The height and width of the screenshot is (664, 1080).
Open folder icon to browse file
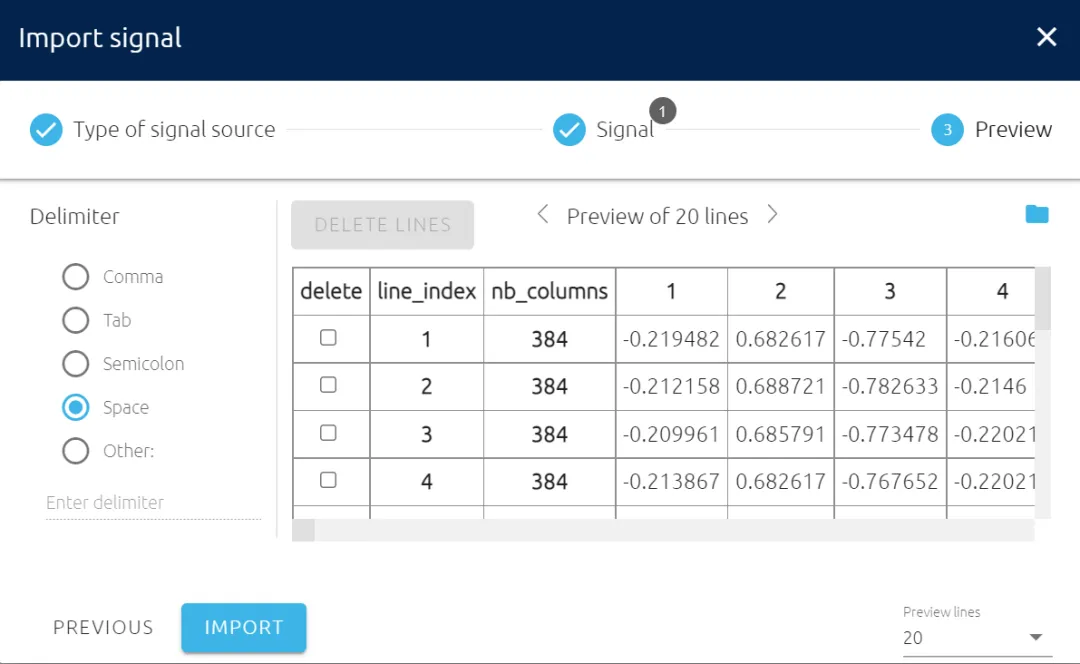1036,214
